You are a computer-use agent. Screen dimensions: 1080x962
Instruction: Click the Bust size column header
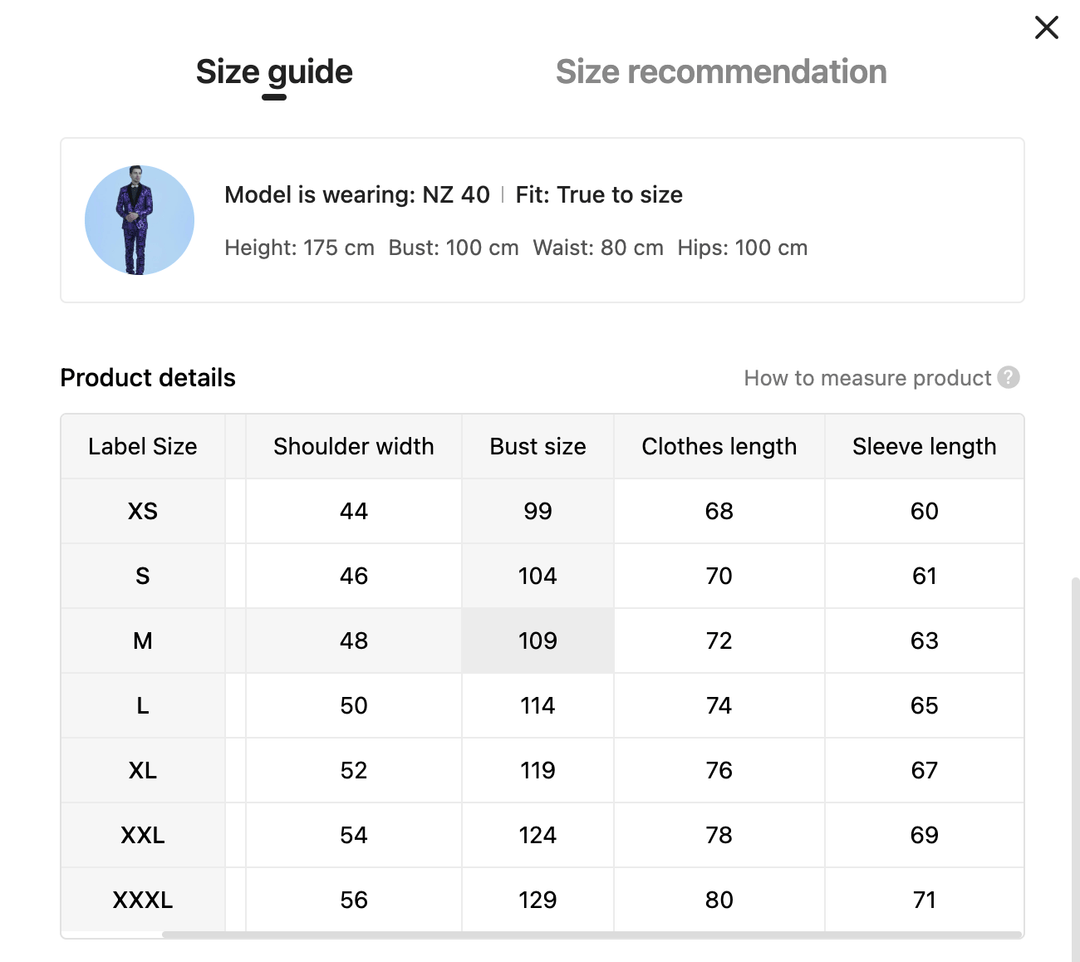tap(538, 447)
